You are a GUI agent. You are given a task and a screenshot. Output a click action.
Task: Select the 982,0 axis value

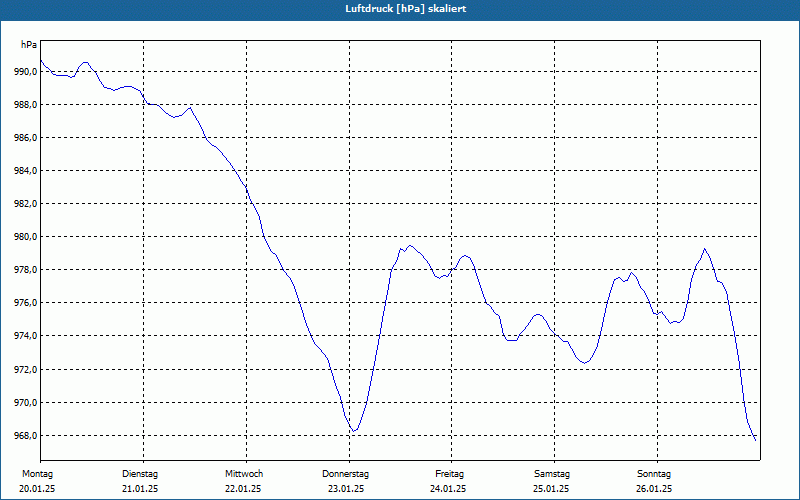[26, 204]
